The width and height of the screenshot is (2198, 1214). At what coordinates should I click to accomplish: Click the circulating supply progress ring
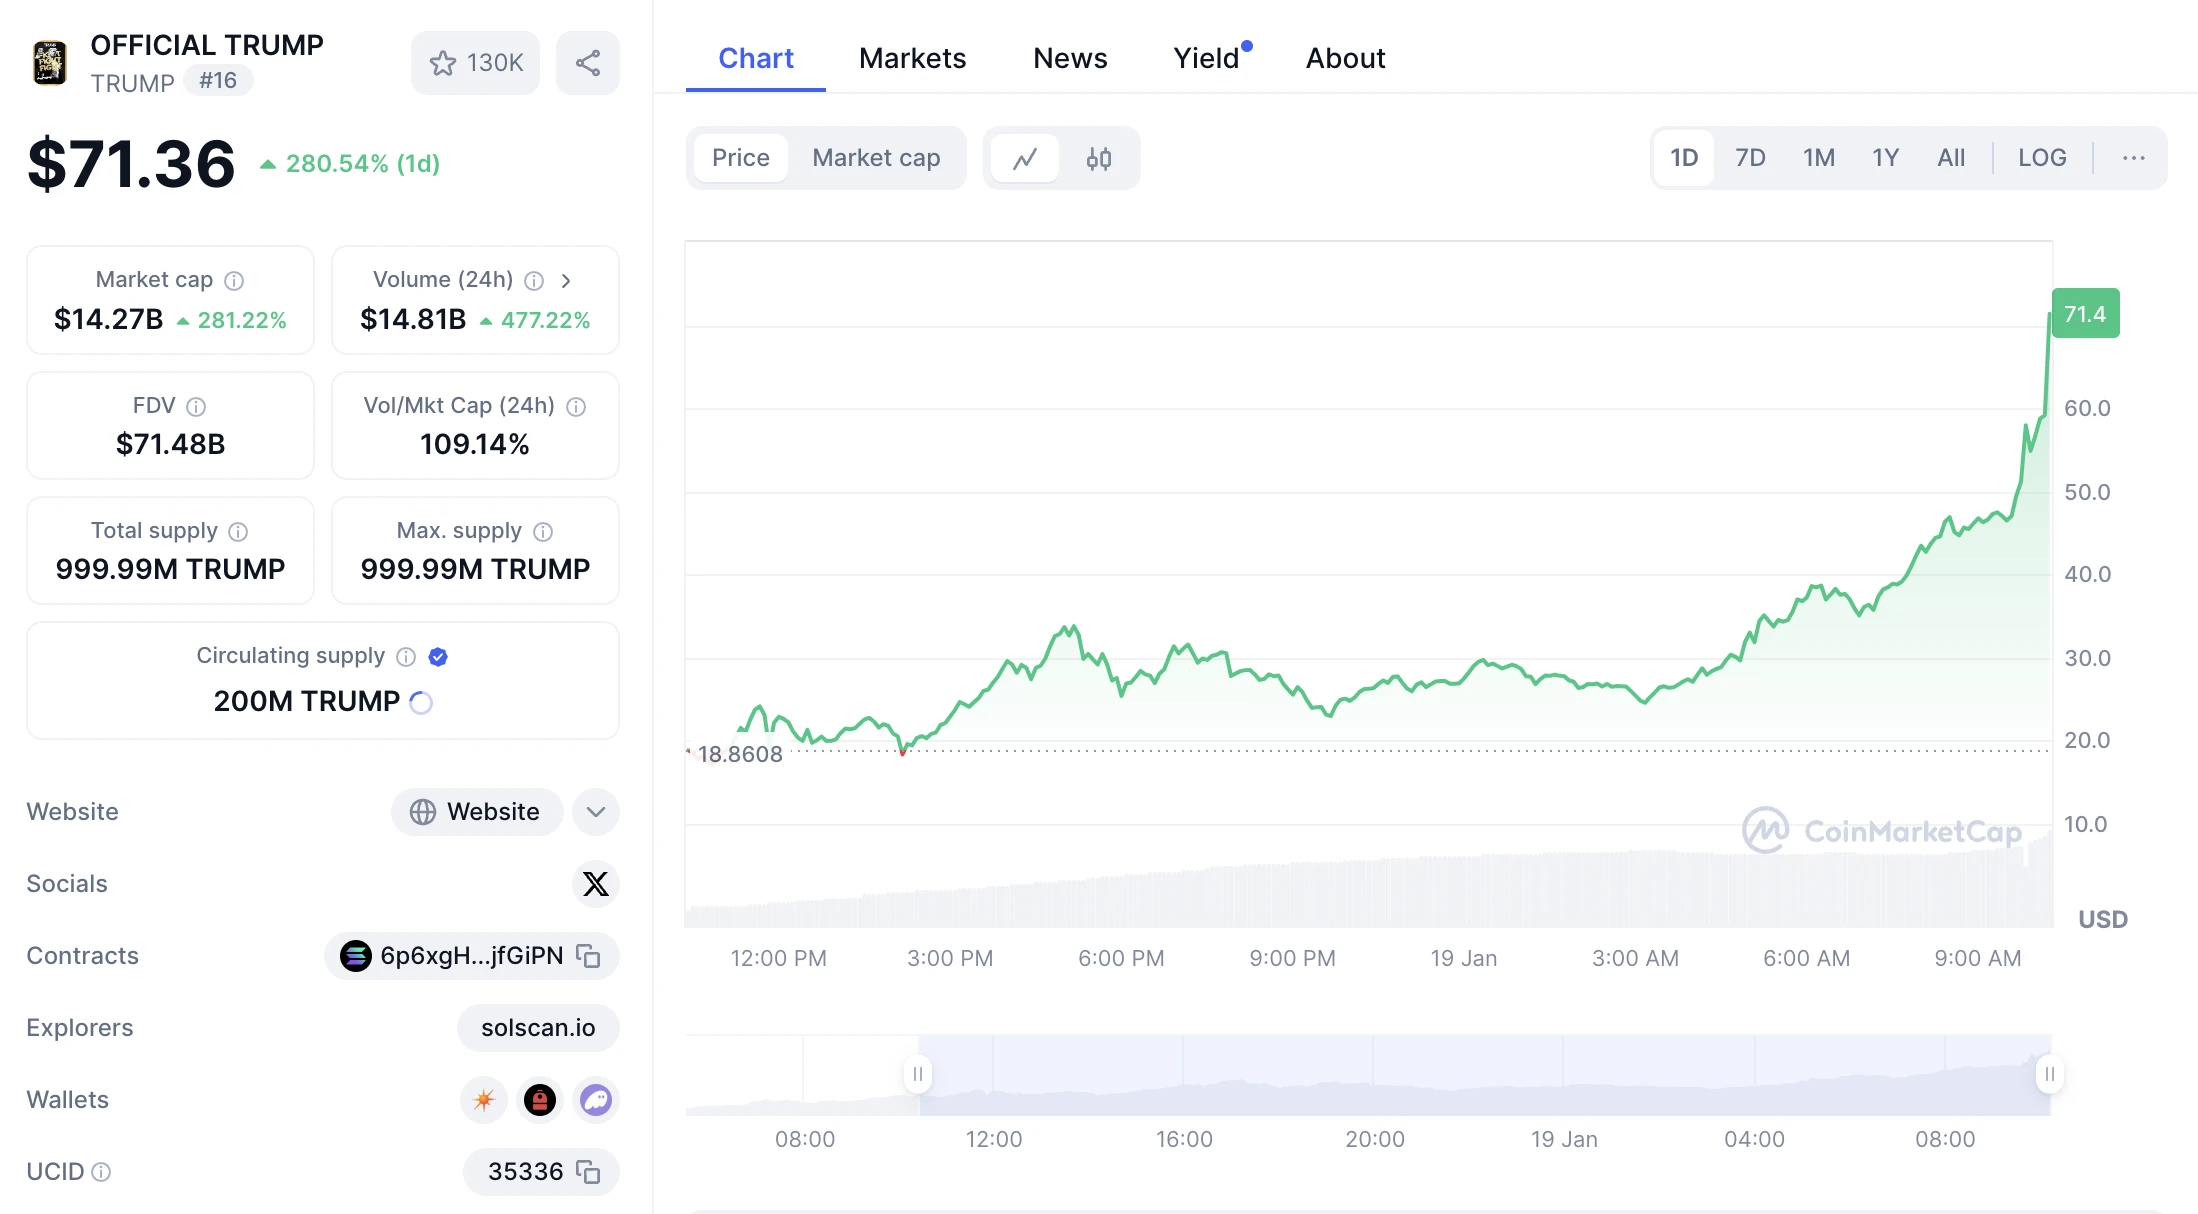421,703
